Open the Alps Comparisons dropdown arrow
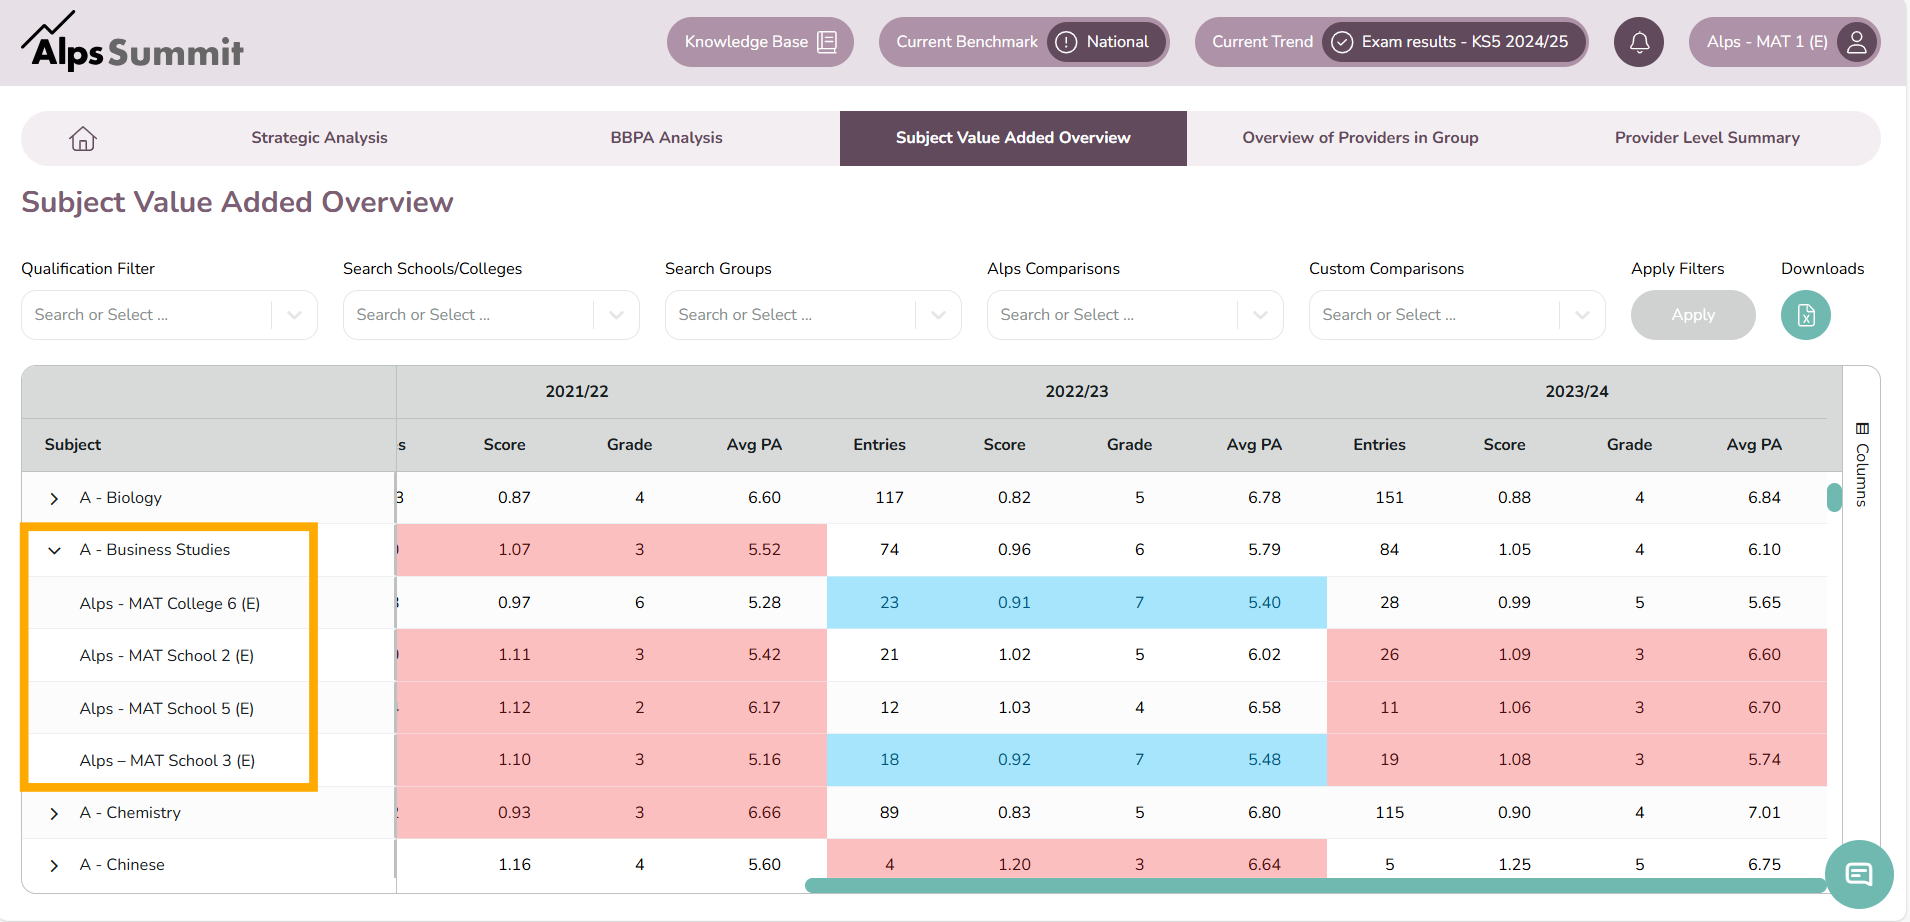Image resolution: width=1910 pixels, height=922 pixels. pyautogui.click(x=1260, y=315)
